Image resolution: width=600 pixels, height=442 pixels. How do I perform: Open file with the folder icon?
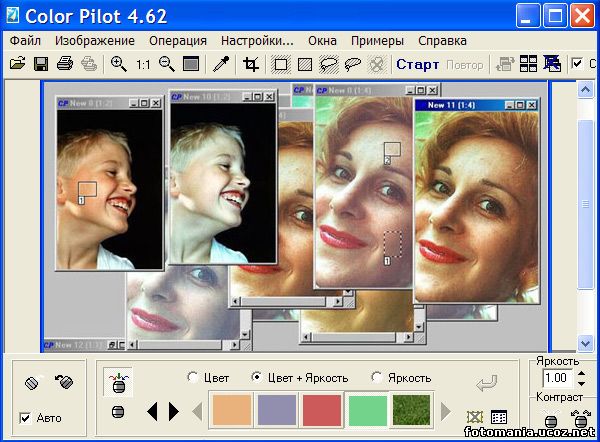[17, 64]
